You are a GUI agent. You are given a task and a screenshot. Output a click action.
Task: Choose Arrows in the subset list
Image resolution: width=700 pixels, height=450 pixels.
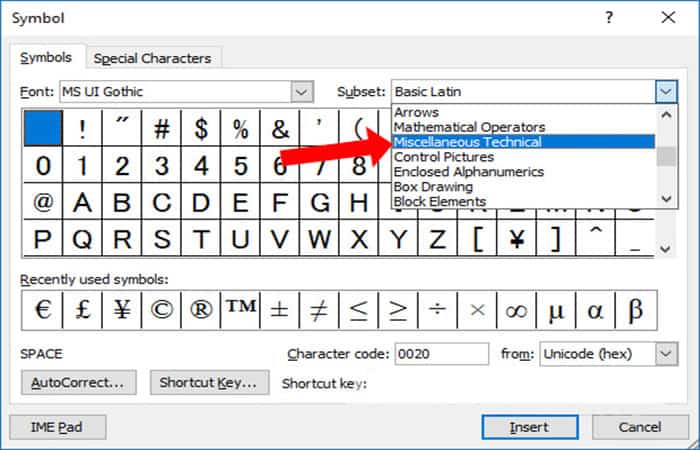523,112
